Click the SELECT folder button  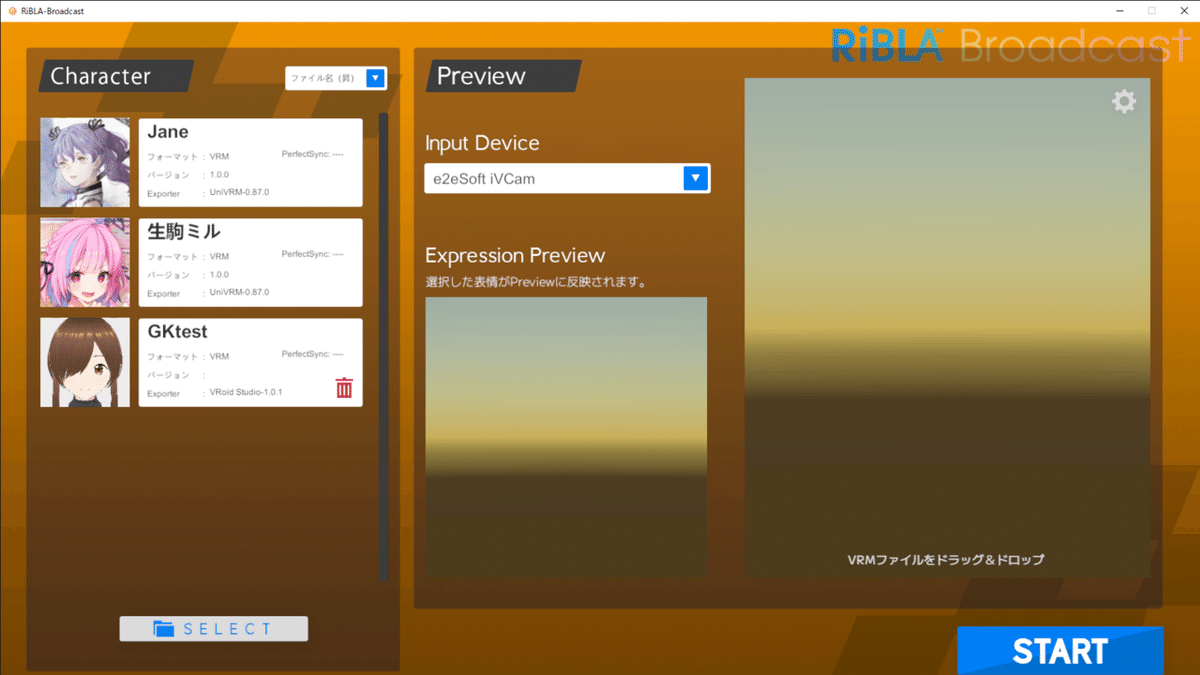coord(214,628)
